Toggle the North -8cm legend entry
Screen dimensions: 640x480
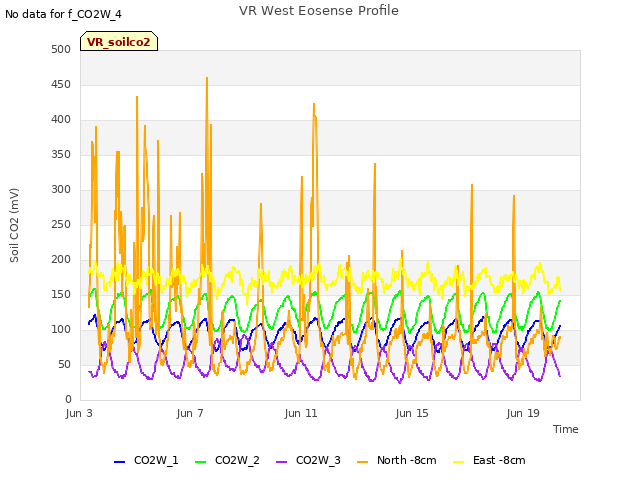coord(397,460)
